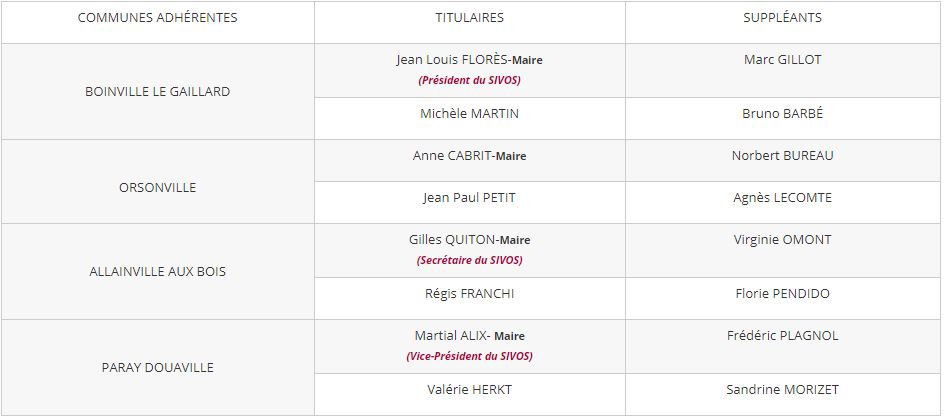Click the SUPPLÉANTS column header

pyautogui.click(x=782, y=18)
